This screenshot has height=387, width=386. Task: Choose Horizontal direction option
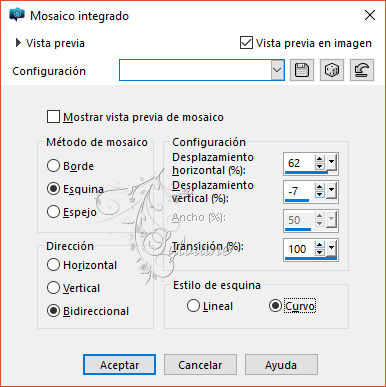point(53,265)
